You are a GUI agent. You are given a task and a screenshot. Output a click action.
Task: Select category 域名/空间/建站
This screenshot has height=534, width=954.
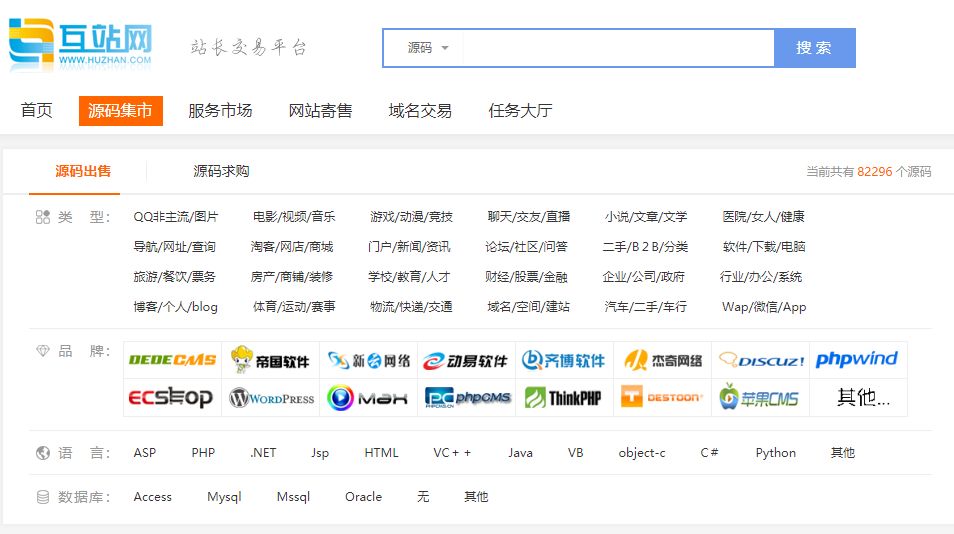[x=529, y=307]
